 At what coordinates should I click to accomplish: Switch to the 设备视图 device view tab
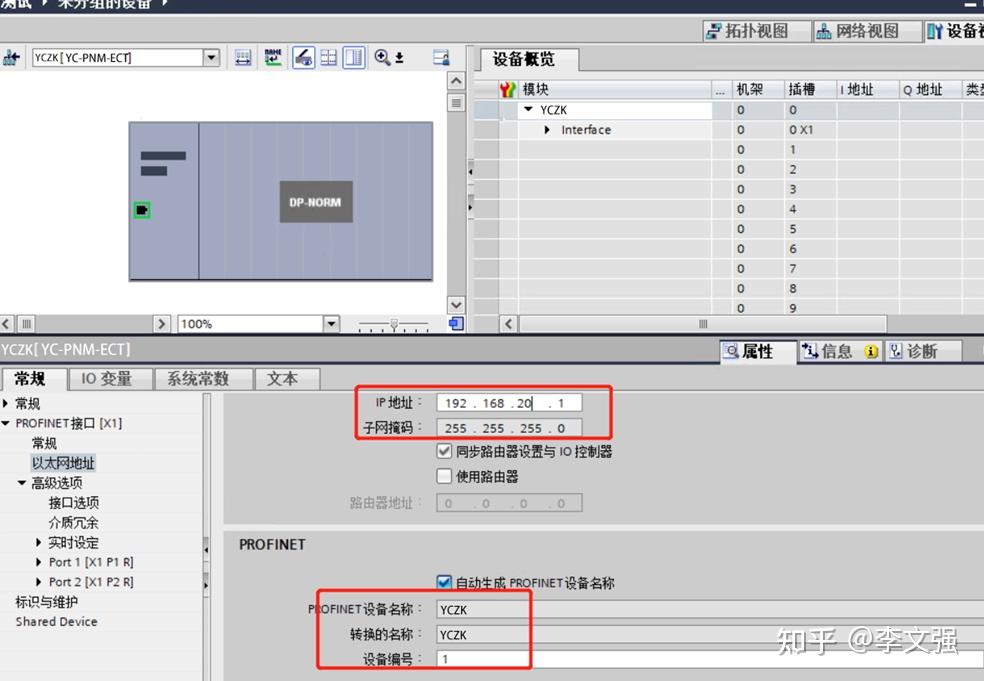click(954, 31)
